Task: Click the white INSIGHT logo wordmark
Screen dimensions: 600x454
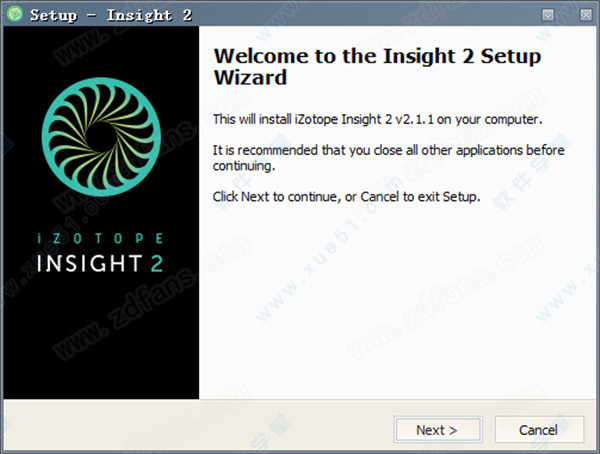Action: pos(89,263)
